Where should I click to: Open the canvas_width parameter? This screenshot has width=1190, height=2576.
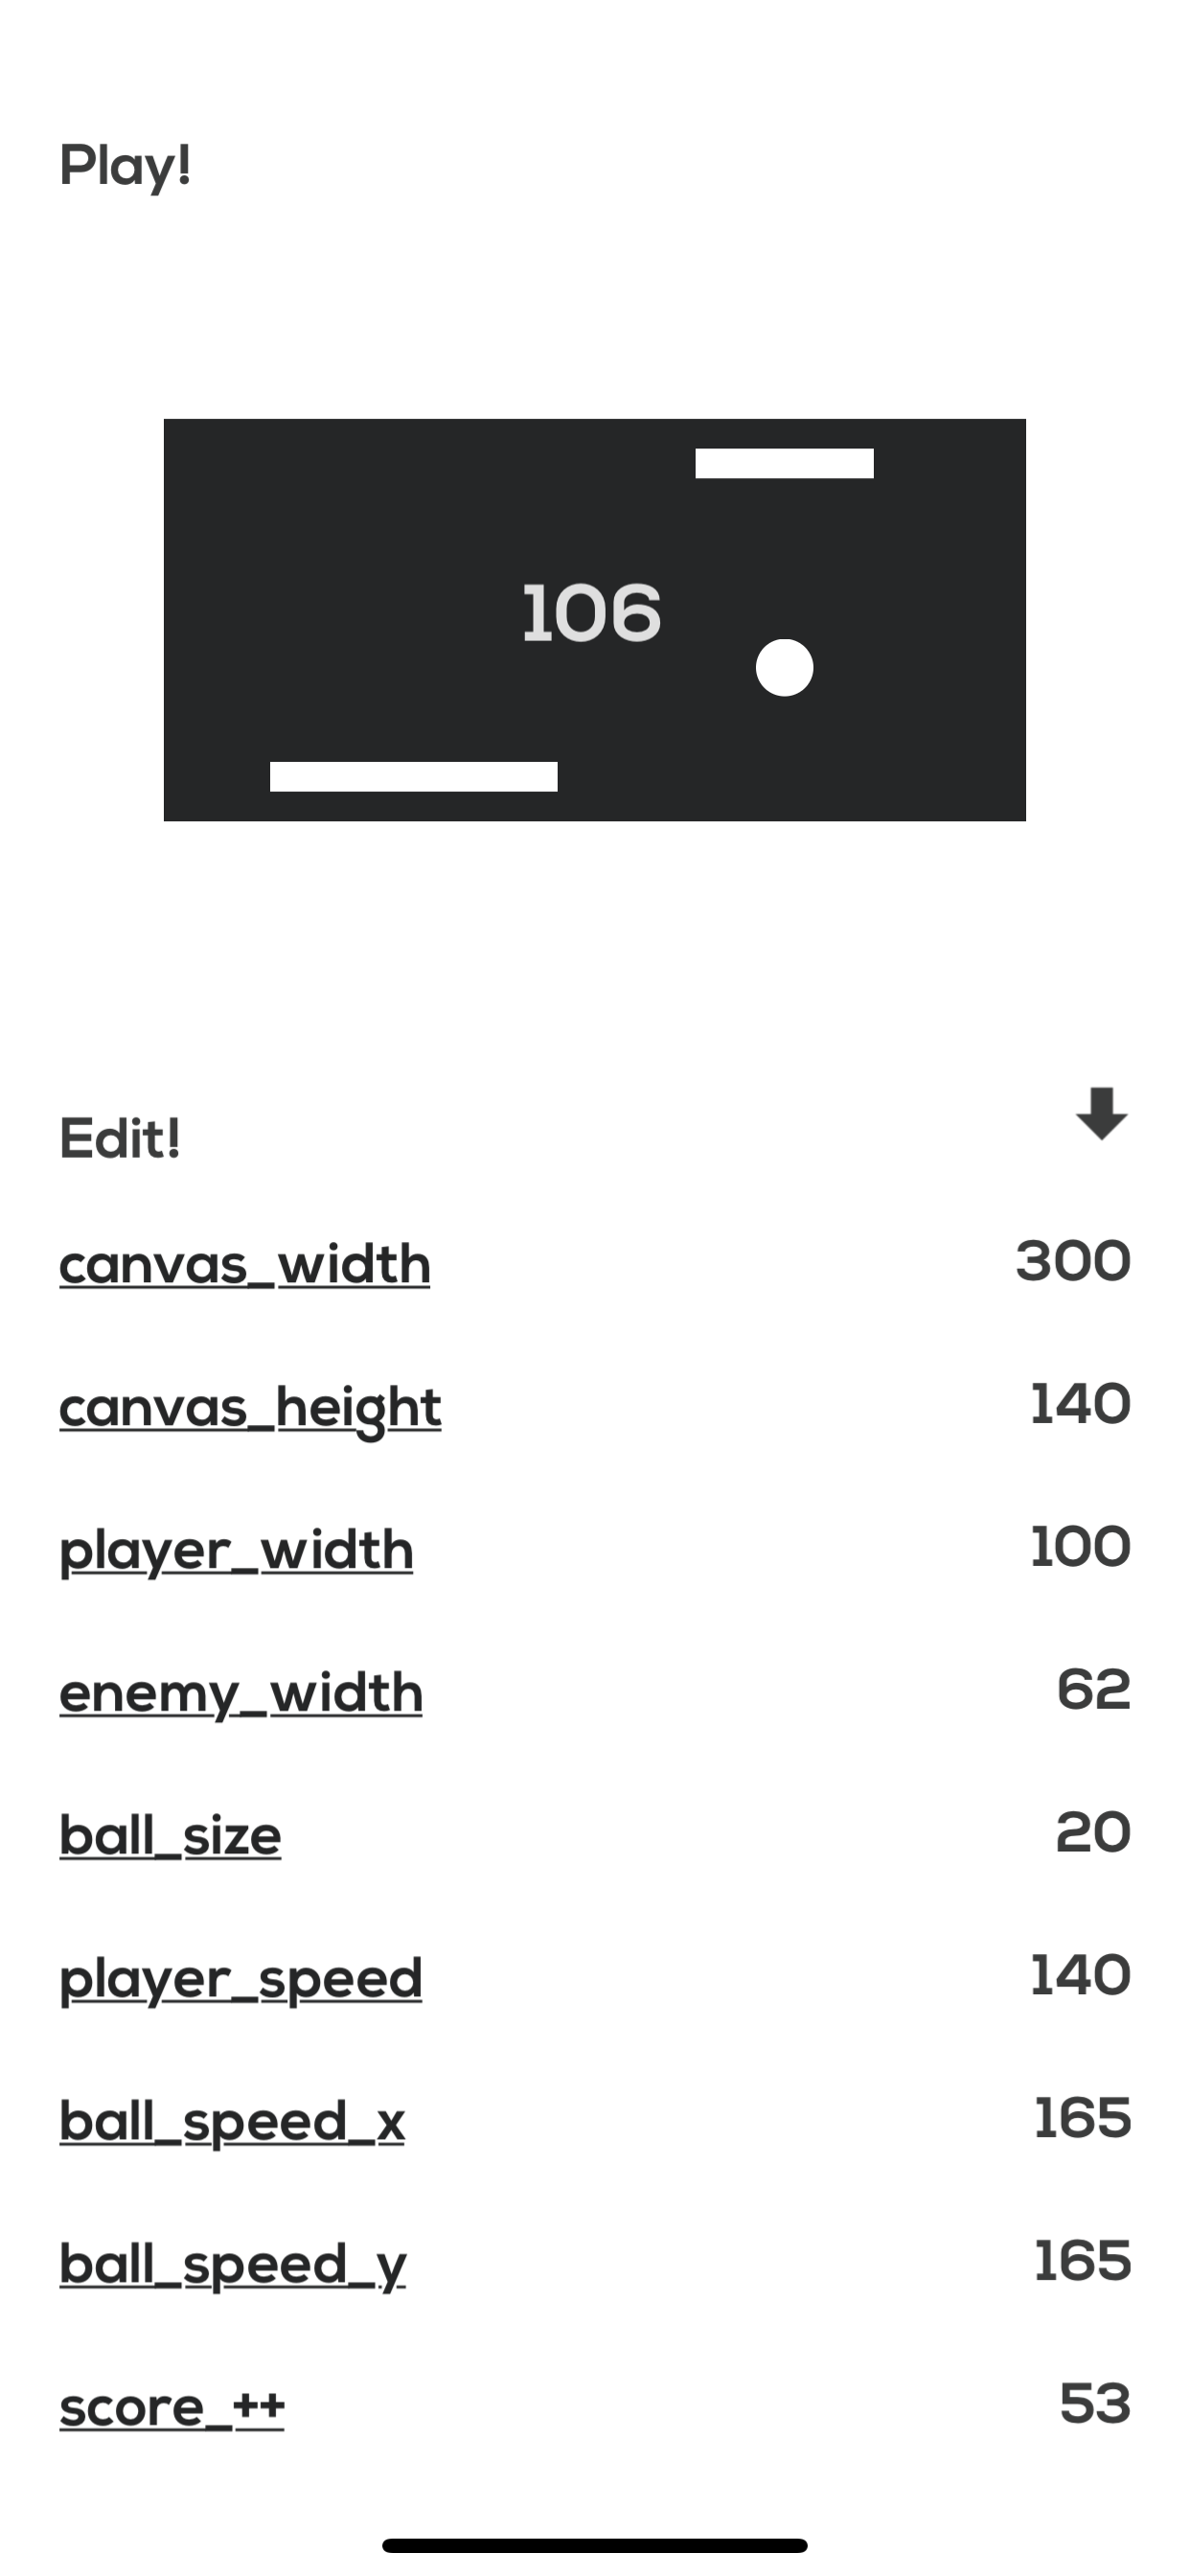point(244,1262)
